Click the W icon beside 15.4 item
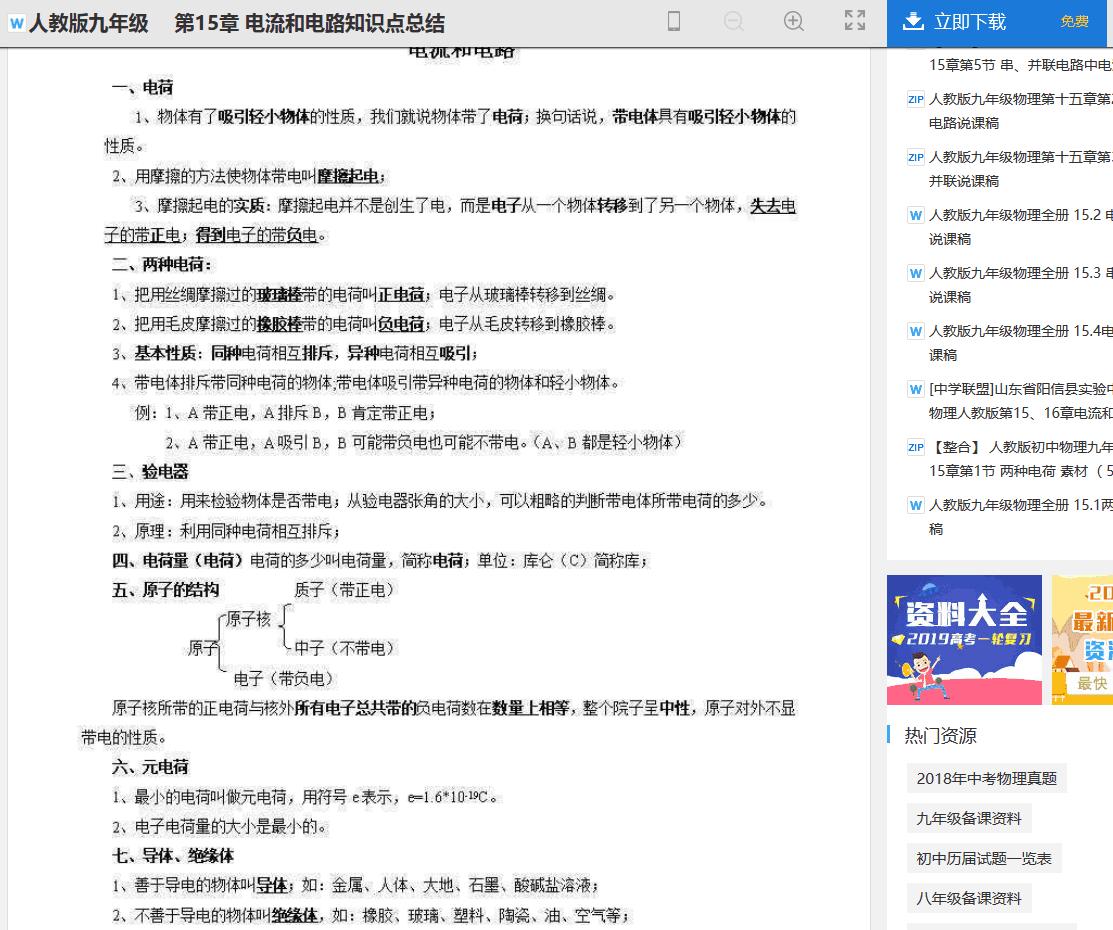The width and height of the screenshot is (1113, 930). point(915,331)
